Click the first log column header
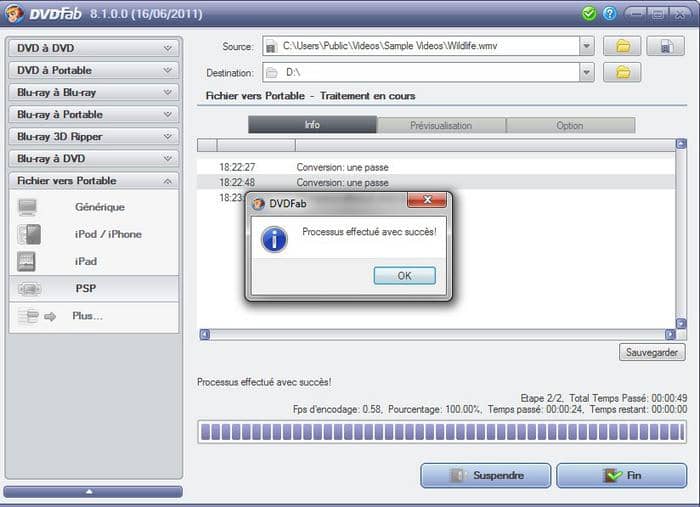This screenshot has width=700, height=507. coord(207,145)
